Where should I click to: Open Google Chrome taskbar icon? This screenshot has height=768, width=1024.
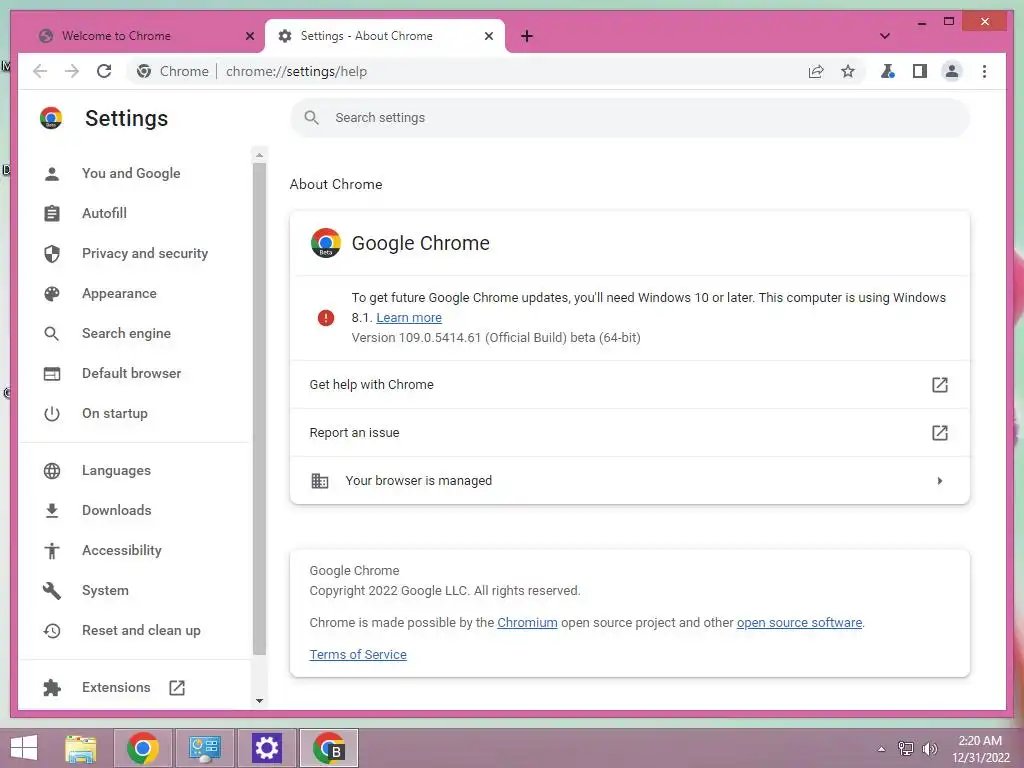[x=143, y=748]
